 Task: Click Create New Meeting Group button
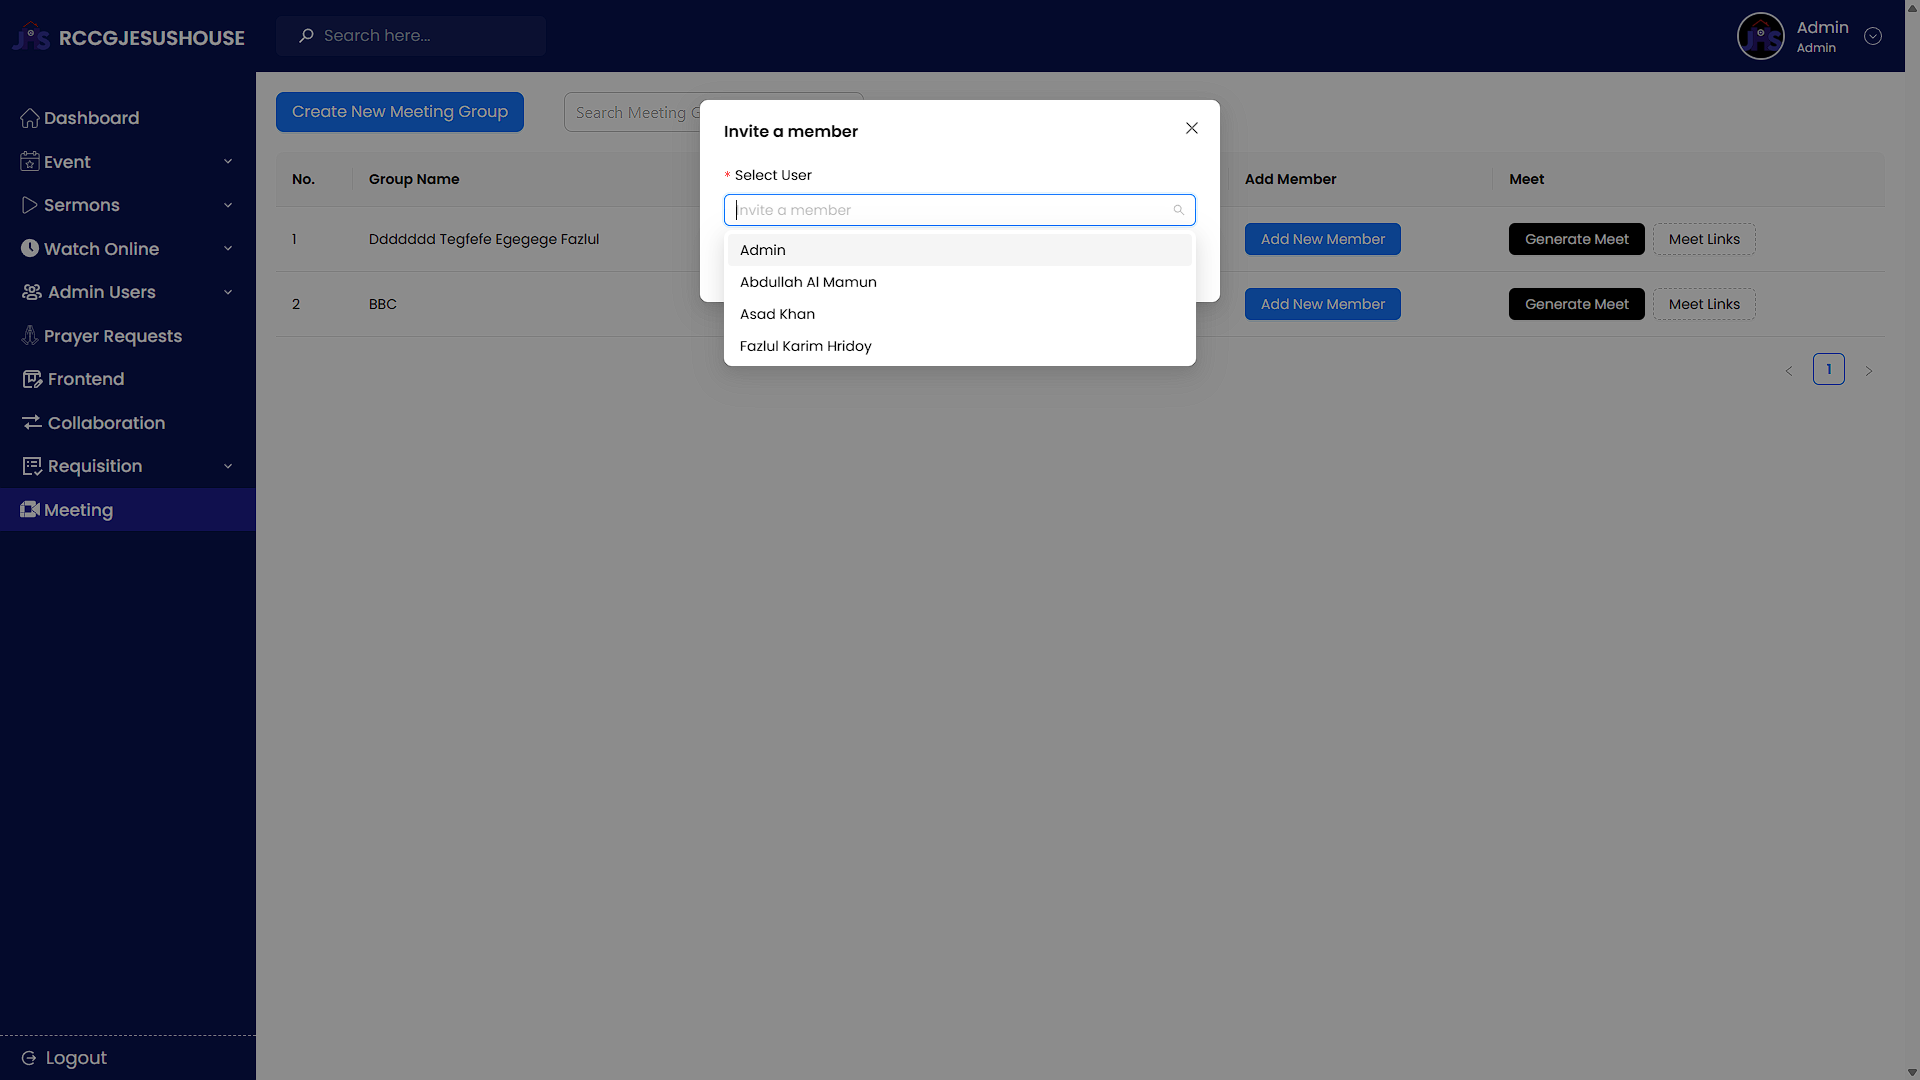pyautogui.click(x=400, y=112)
